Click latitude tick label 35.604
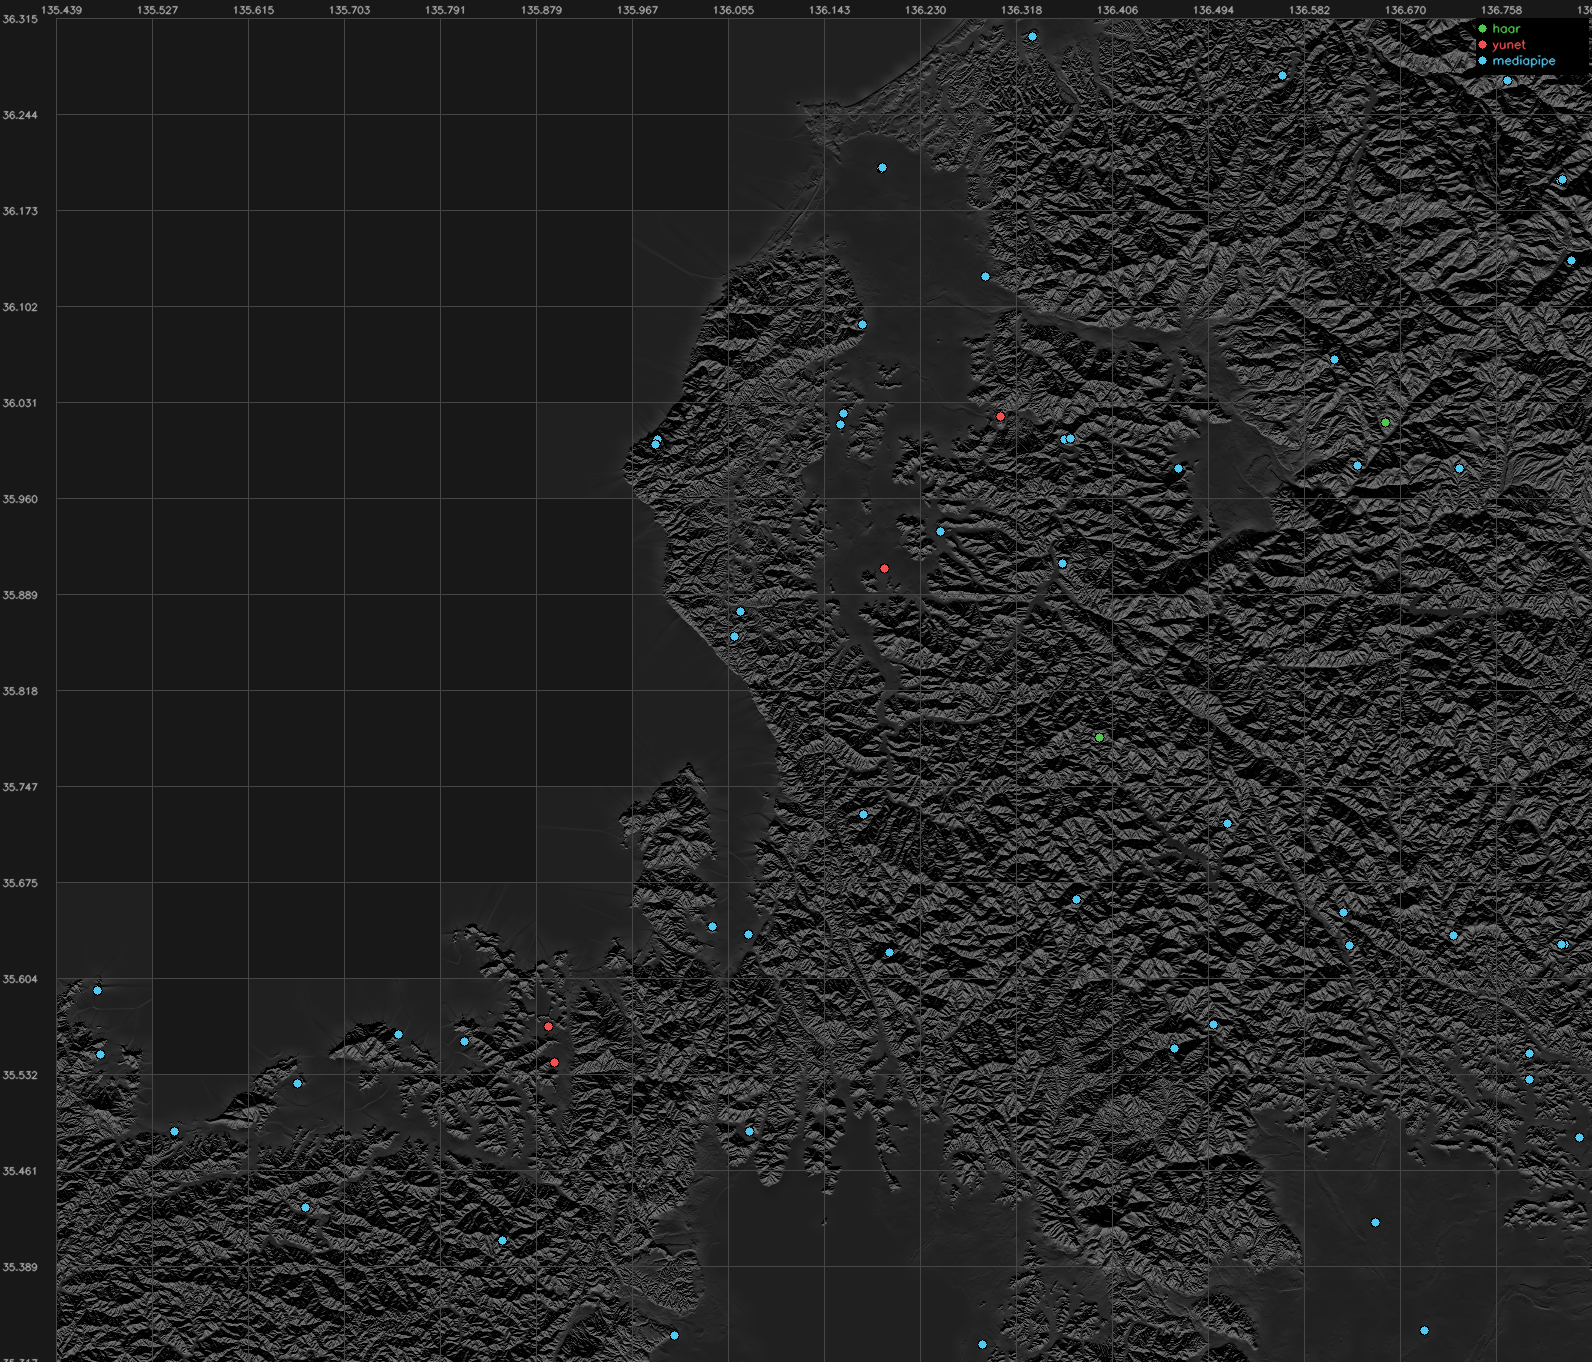The image size is (1592, 1362). point(20,979)
